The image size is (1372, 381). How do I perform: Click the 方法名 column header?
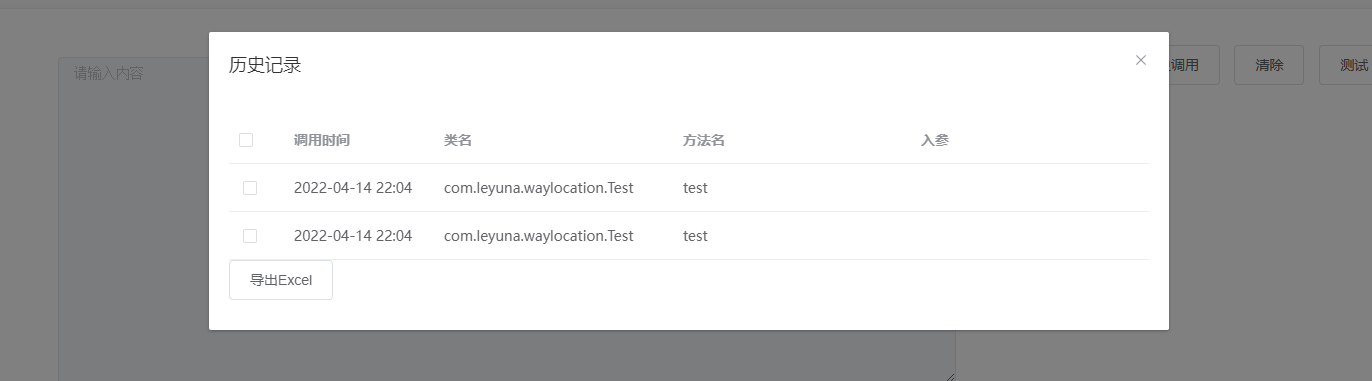(x=704, y=140)
